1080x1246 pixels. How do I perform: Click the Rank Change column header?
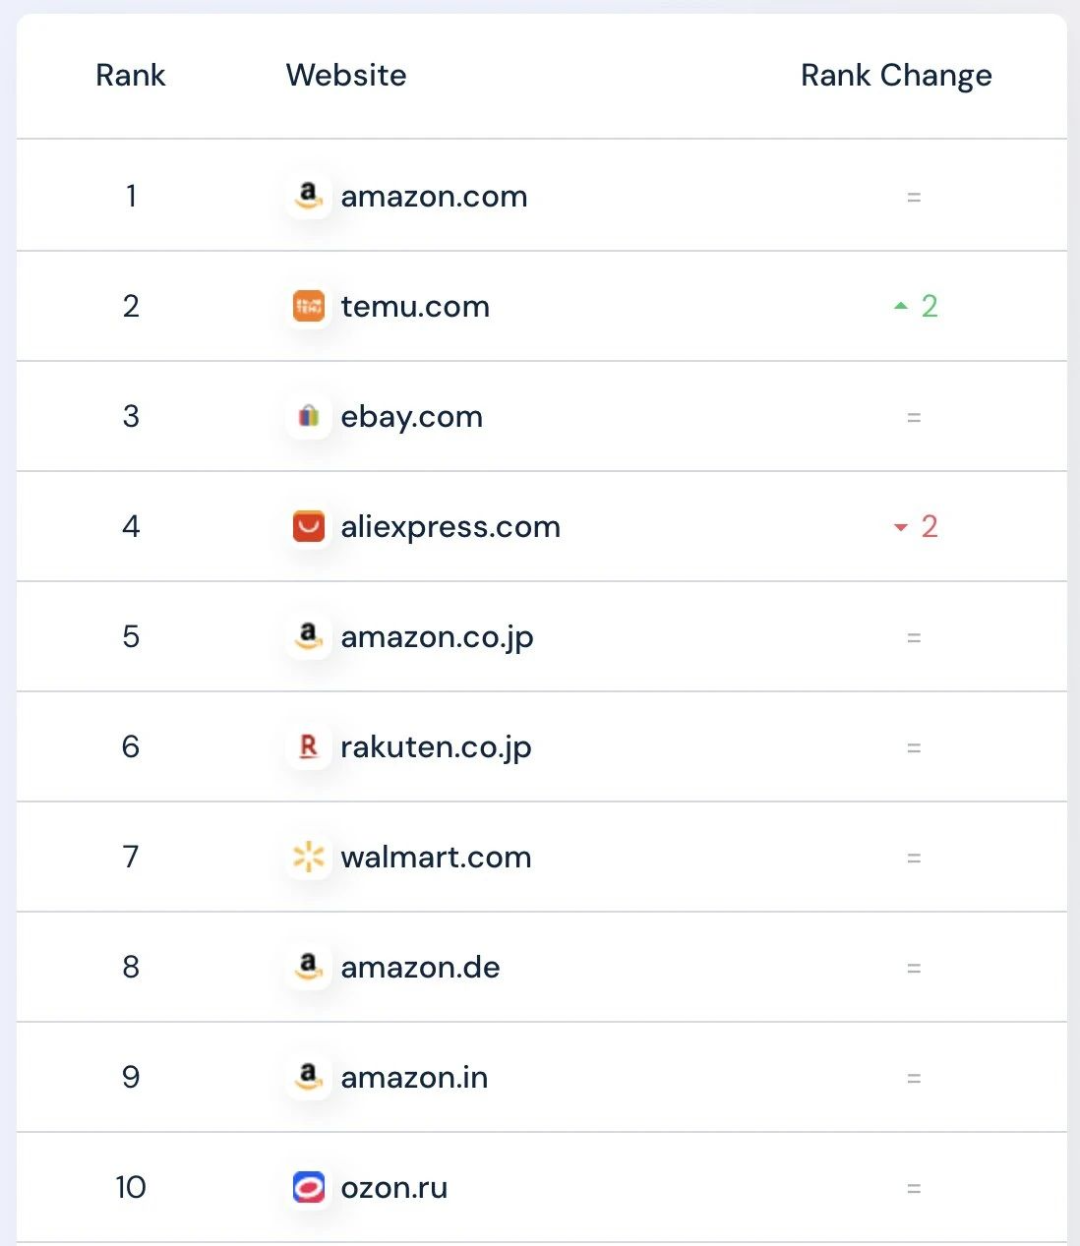click(x=896, y=76)
